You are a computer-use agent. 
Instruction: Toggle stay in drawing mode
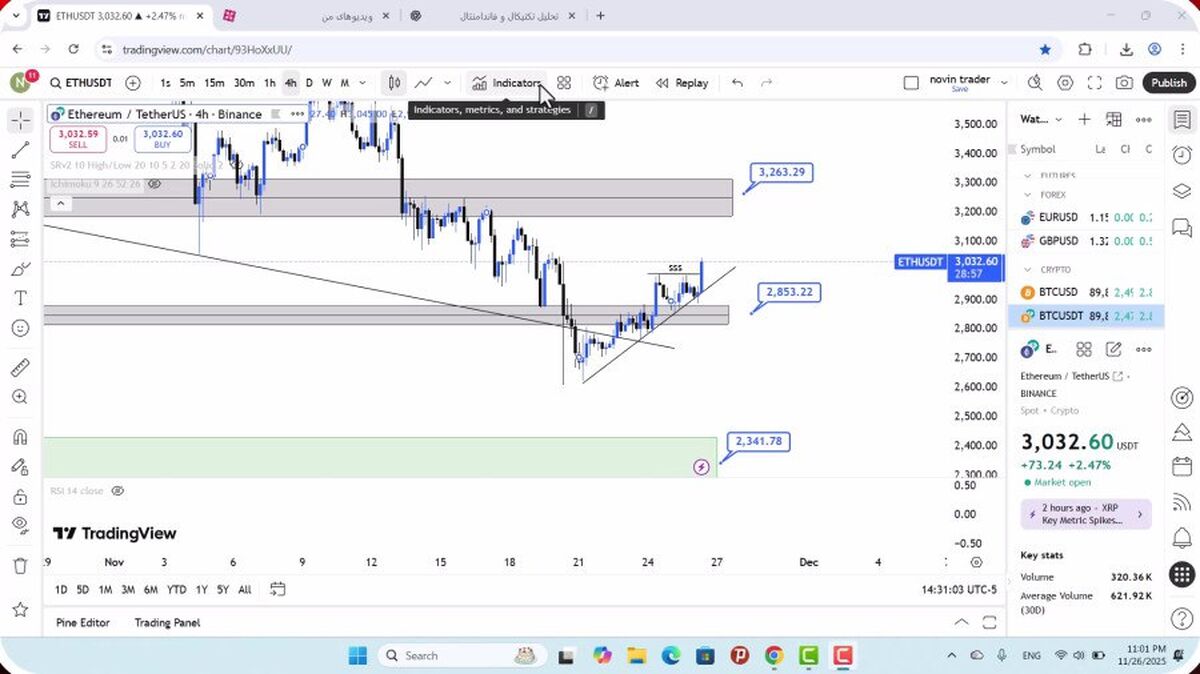coord(20,466)
